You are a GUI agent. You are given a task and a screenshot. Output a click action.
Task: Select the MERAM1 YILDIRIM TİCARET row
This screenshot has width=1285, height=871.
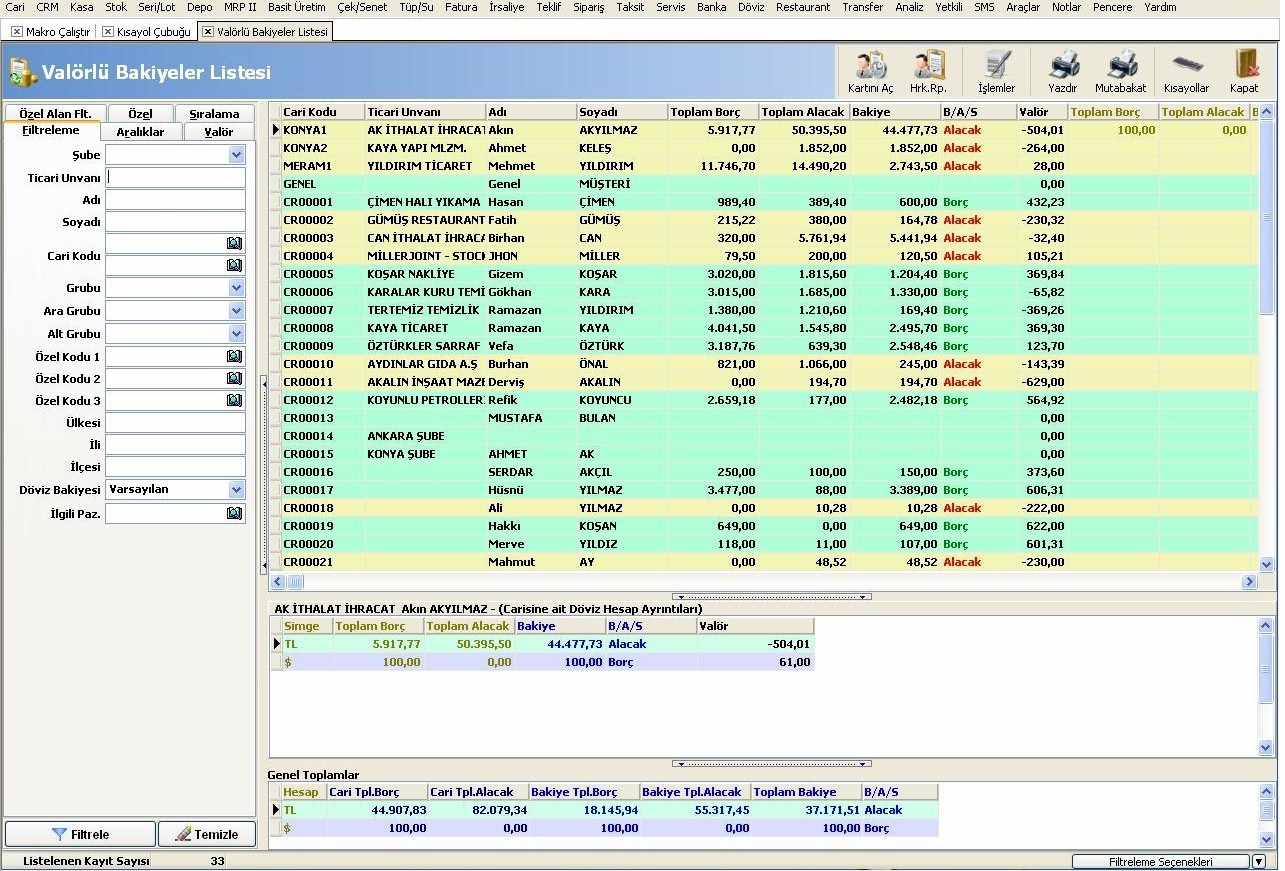coord(763,166)
